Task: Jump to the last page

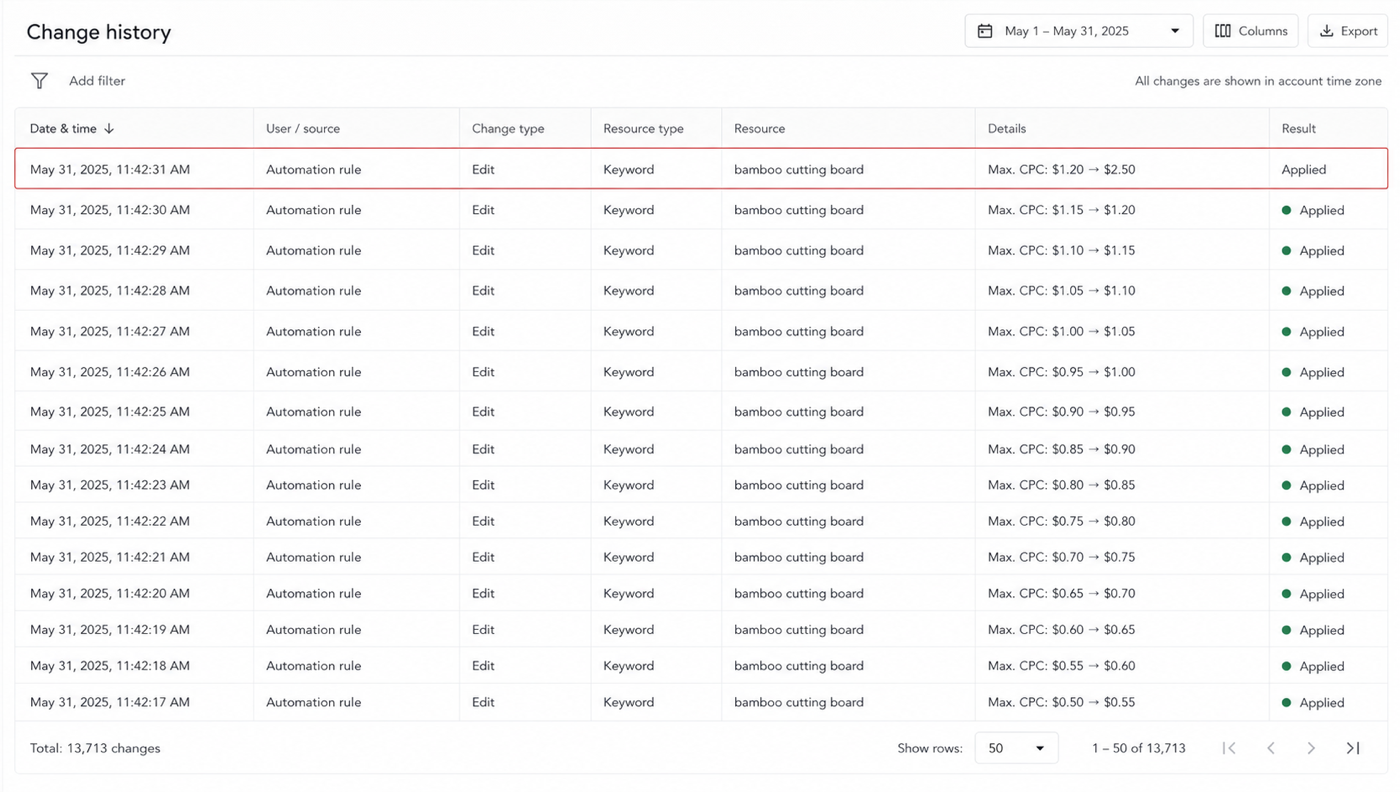Action: (x=1353, y=748)
